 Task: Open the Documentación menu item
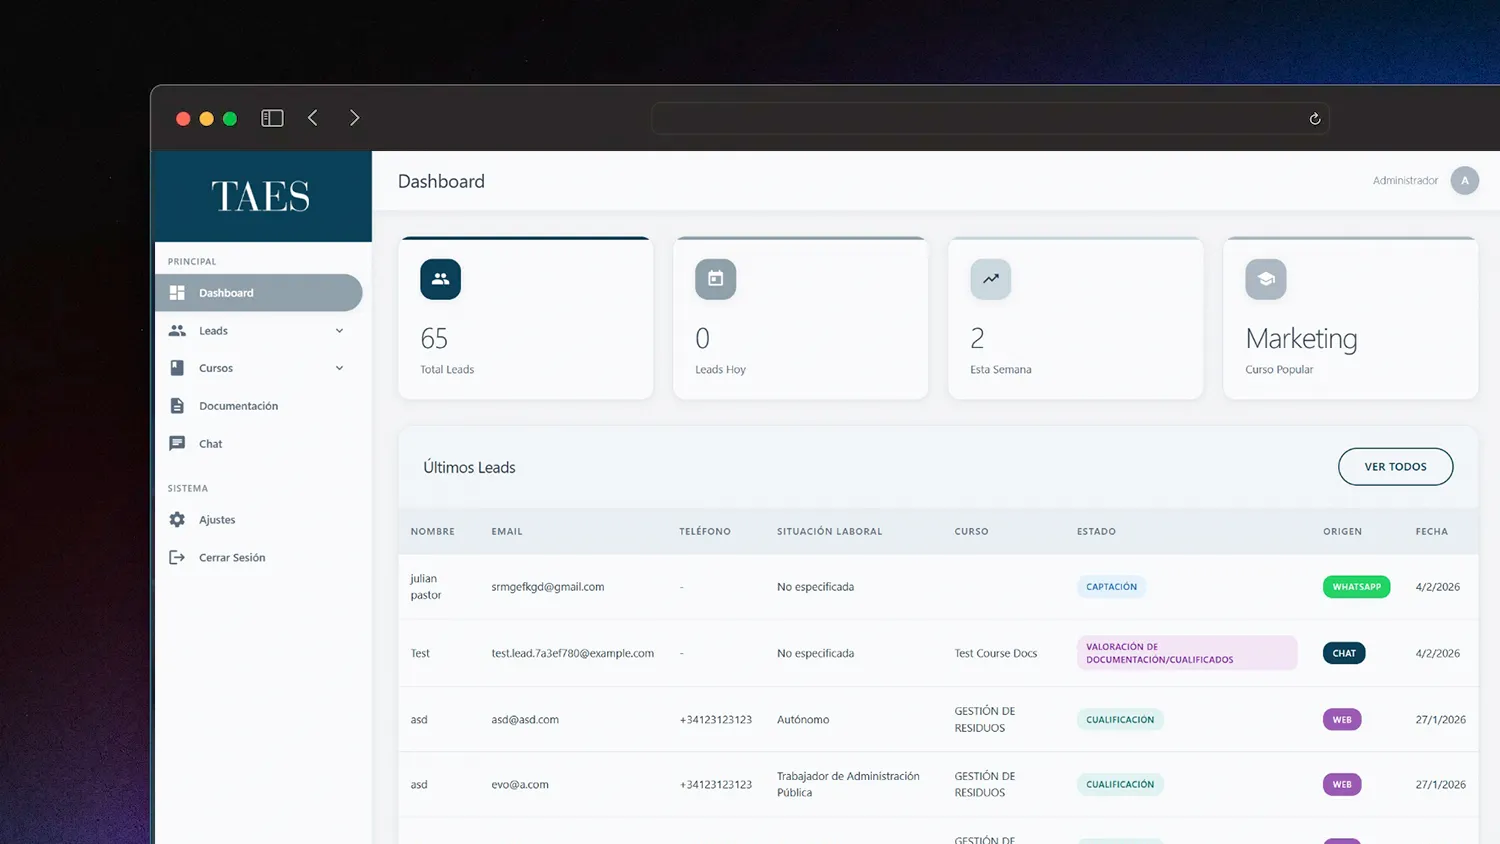[238, 406]
